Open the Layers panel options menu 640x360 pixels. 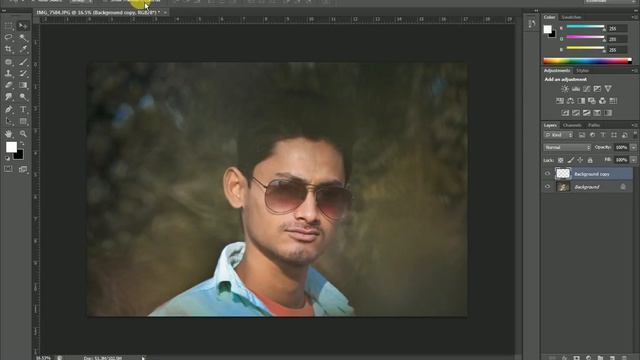(x=634, y=125)
